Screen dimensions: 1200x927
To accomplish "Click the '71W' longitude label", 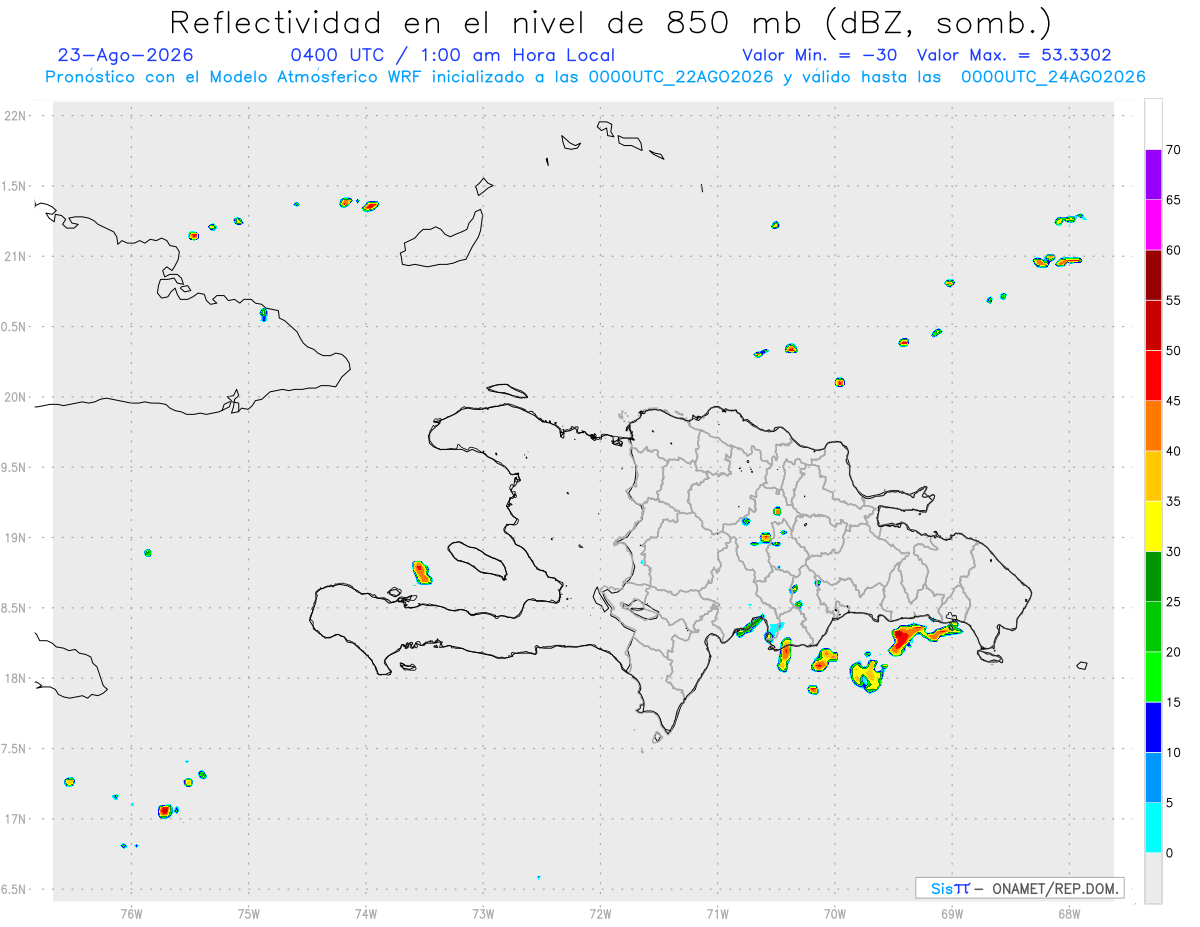I will (x=717, y=913).
